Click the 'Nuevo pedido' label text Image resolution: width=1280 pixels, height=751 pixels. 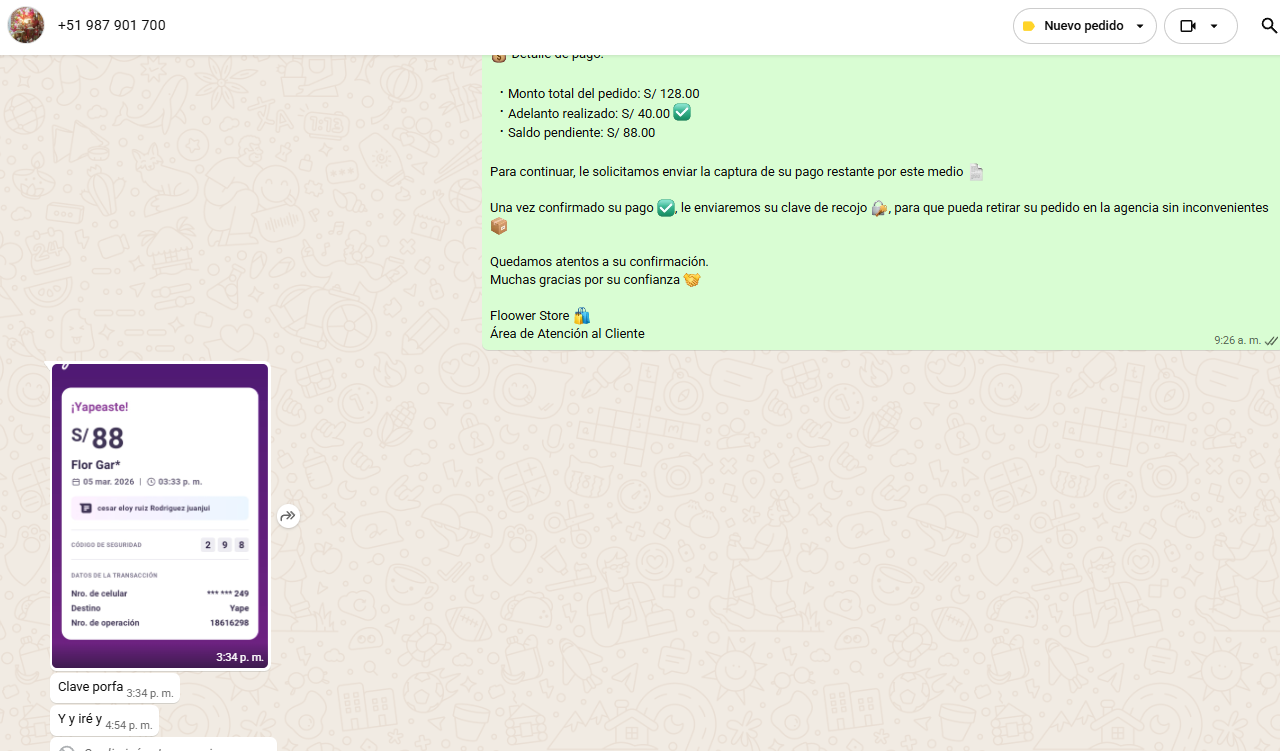[1083, 26]
